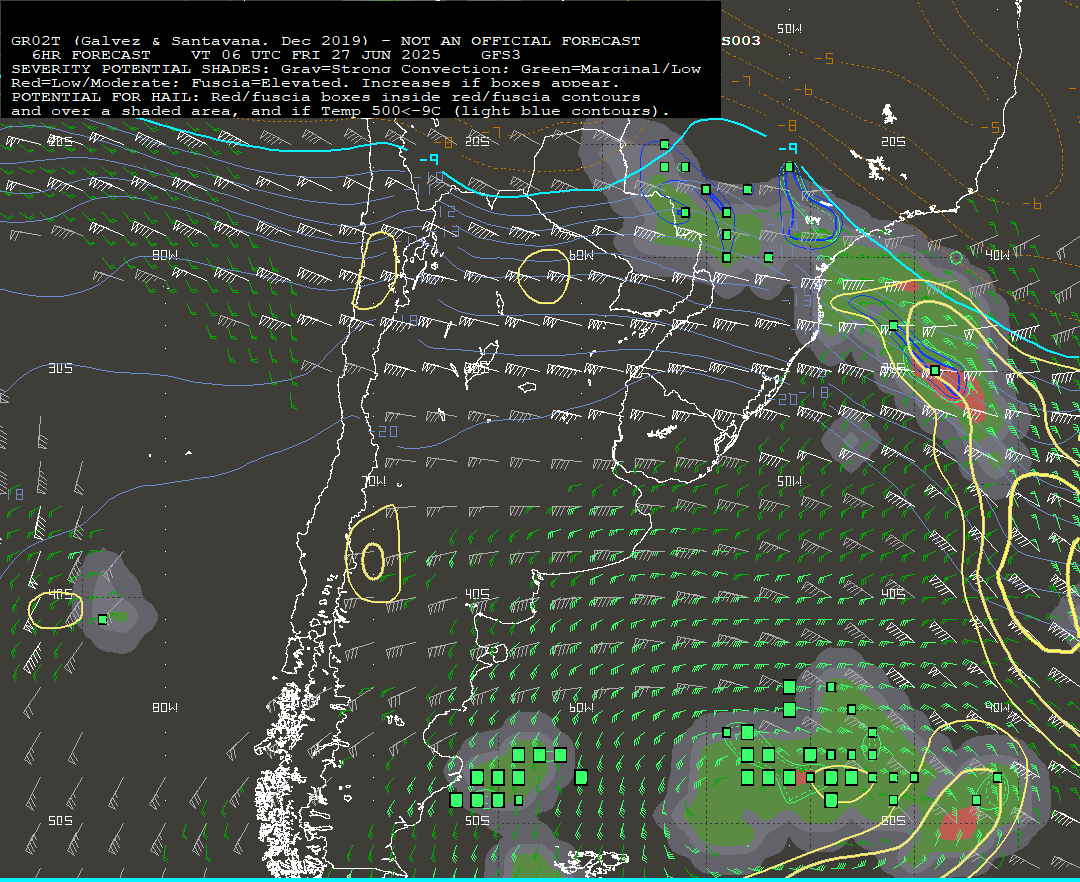Viewport: 1080px width, 882px height.
Task: Click the blue -20 contour label off Chile's coast
Action: click(x=384, y=432)
